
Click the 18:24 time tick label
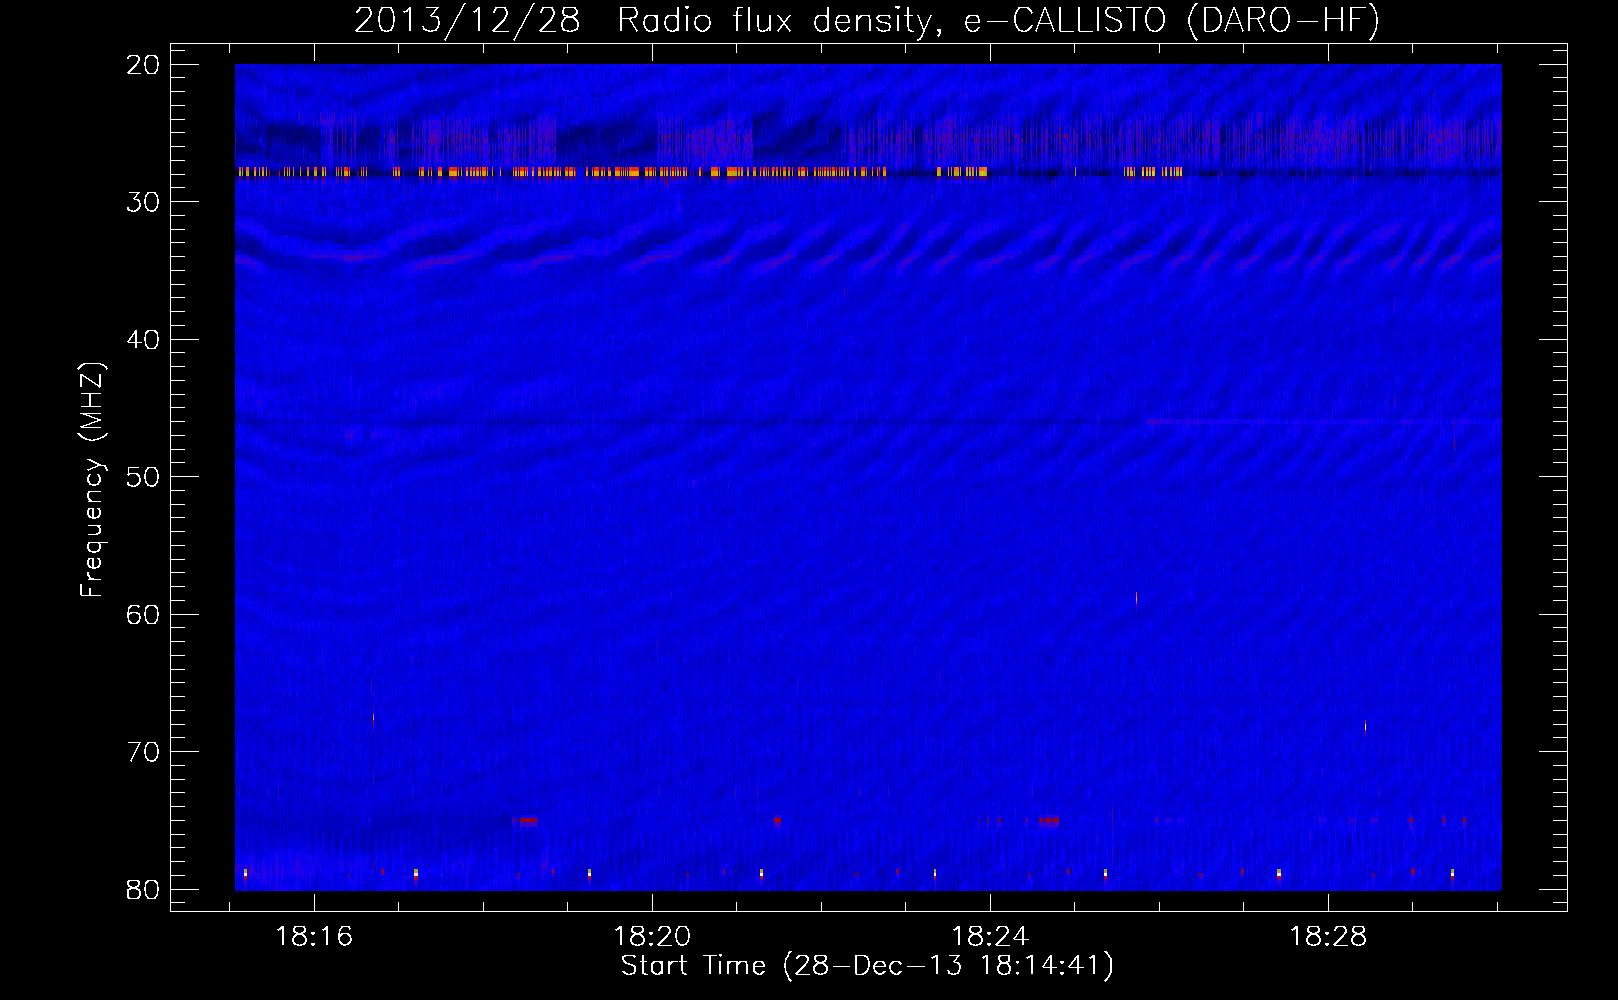pos(990,937)
